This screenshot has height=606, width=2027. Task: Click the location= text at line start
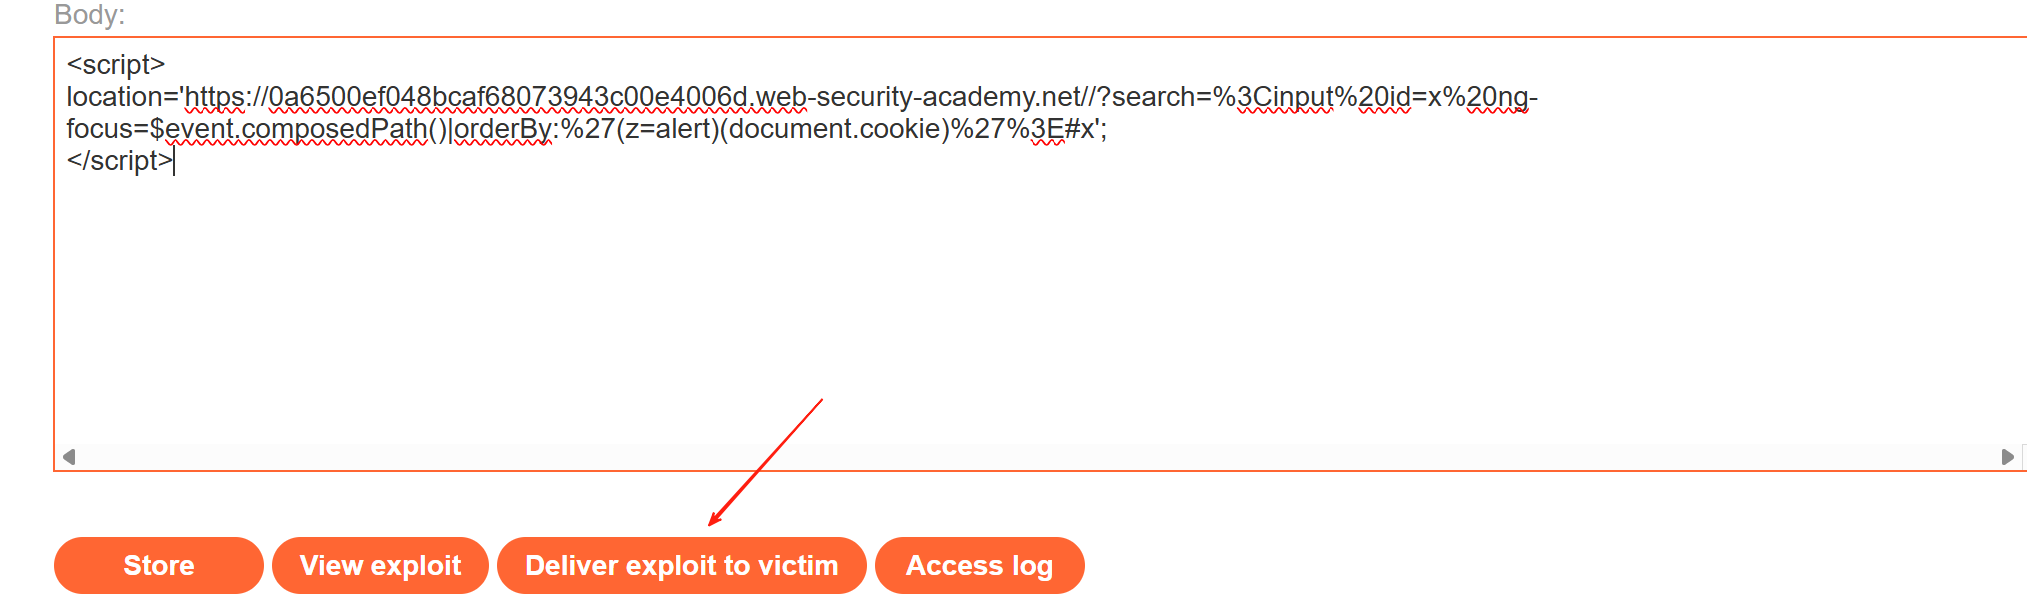tap(122, 97)
